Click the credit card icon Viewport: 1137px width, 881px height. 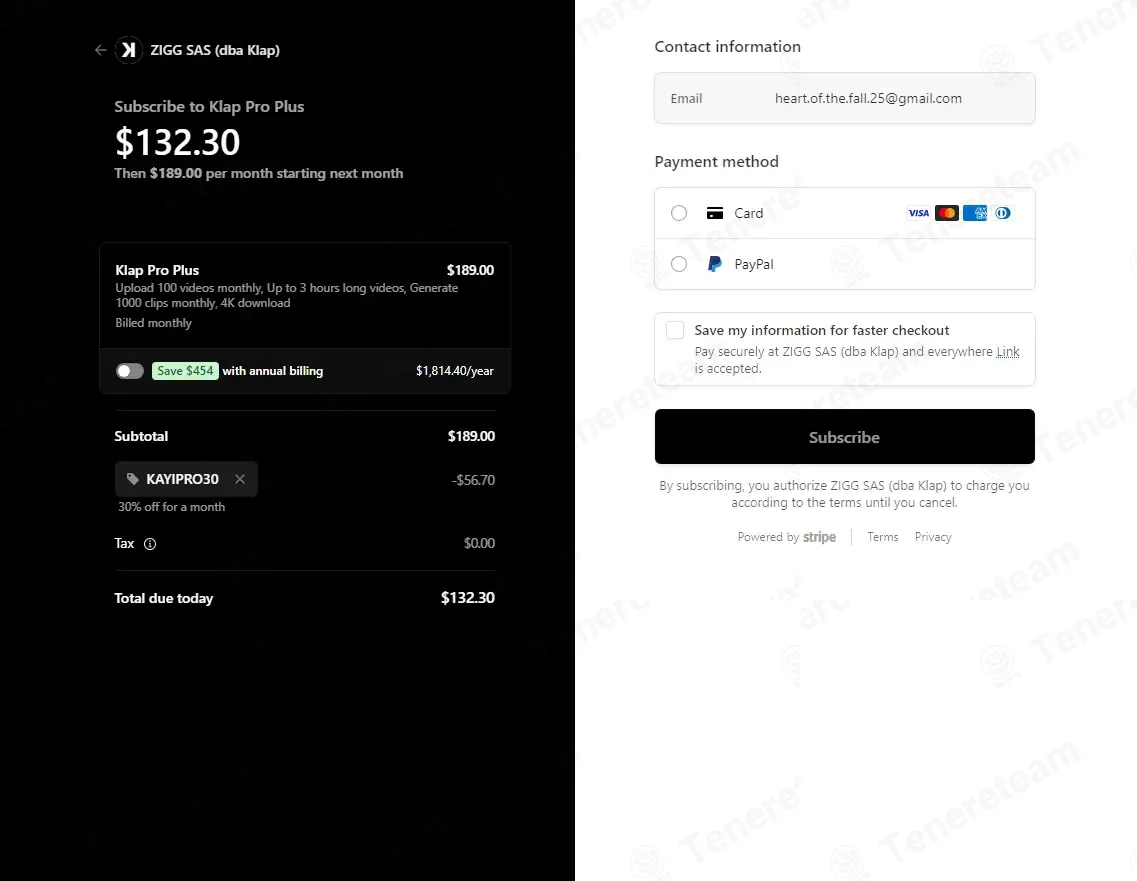tap(715, 213)
